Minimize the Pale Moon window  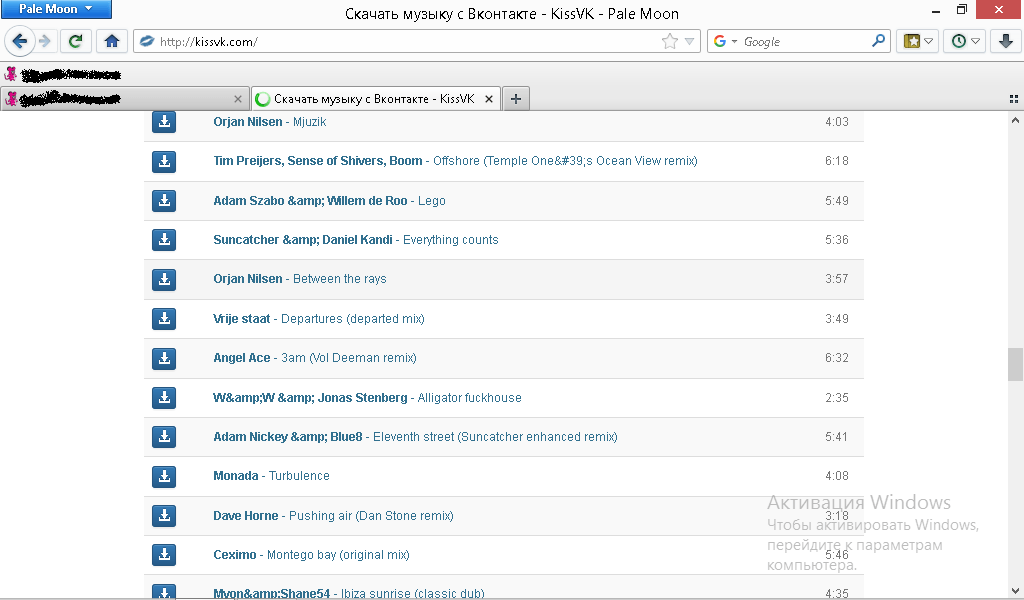pyautogui.click(x=936, y=10)
